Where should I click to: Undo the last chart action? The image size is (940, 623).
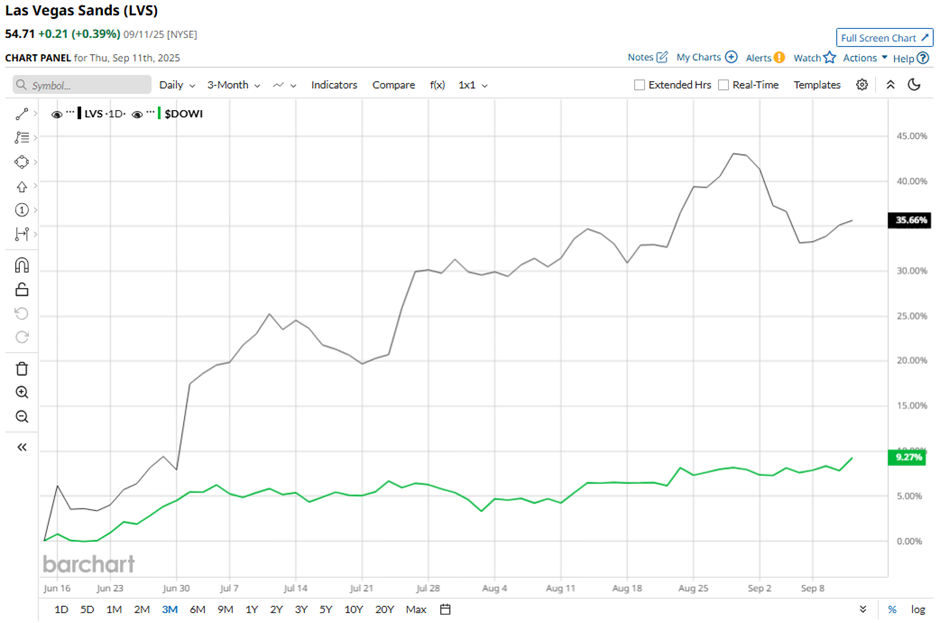(22, 314)
